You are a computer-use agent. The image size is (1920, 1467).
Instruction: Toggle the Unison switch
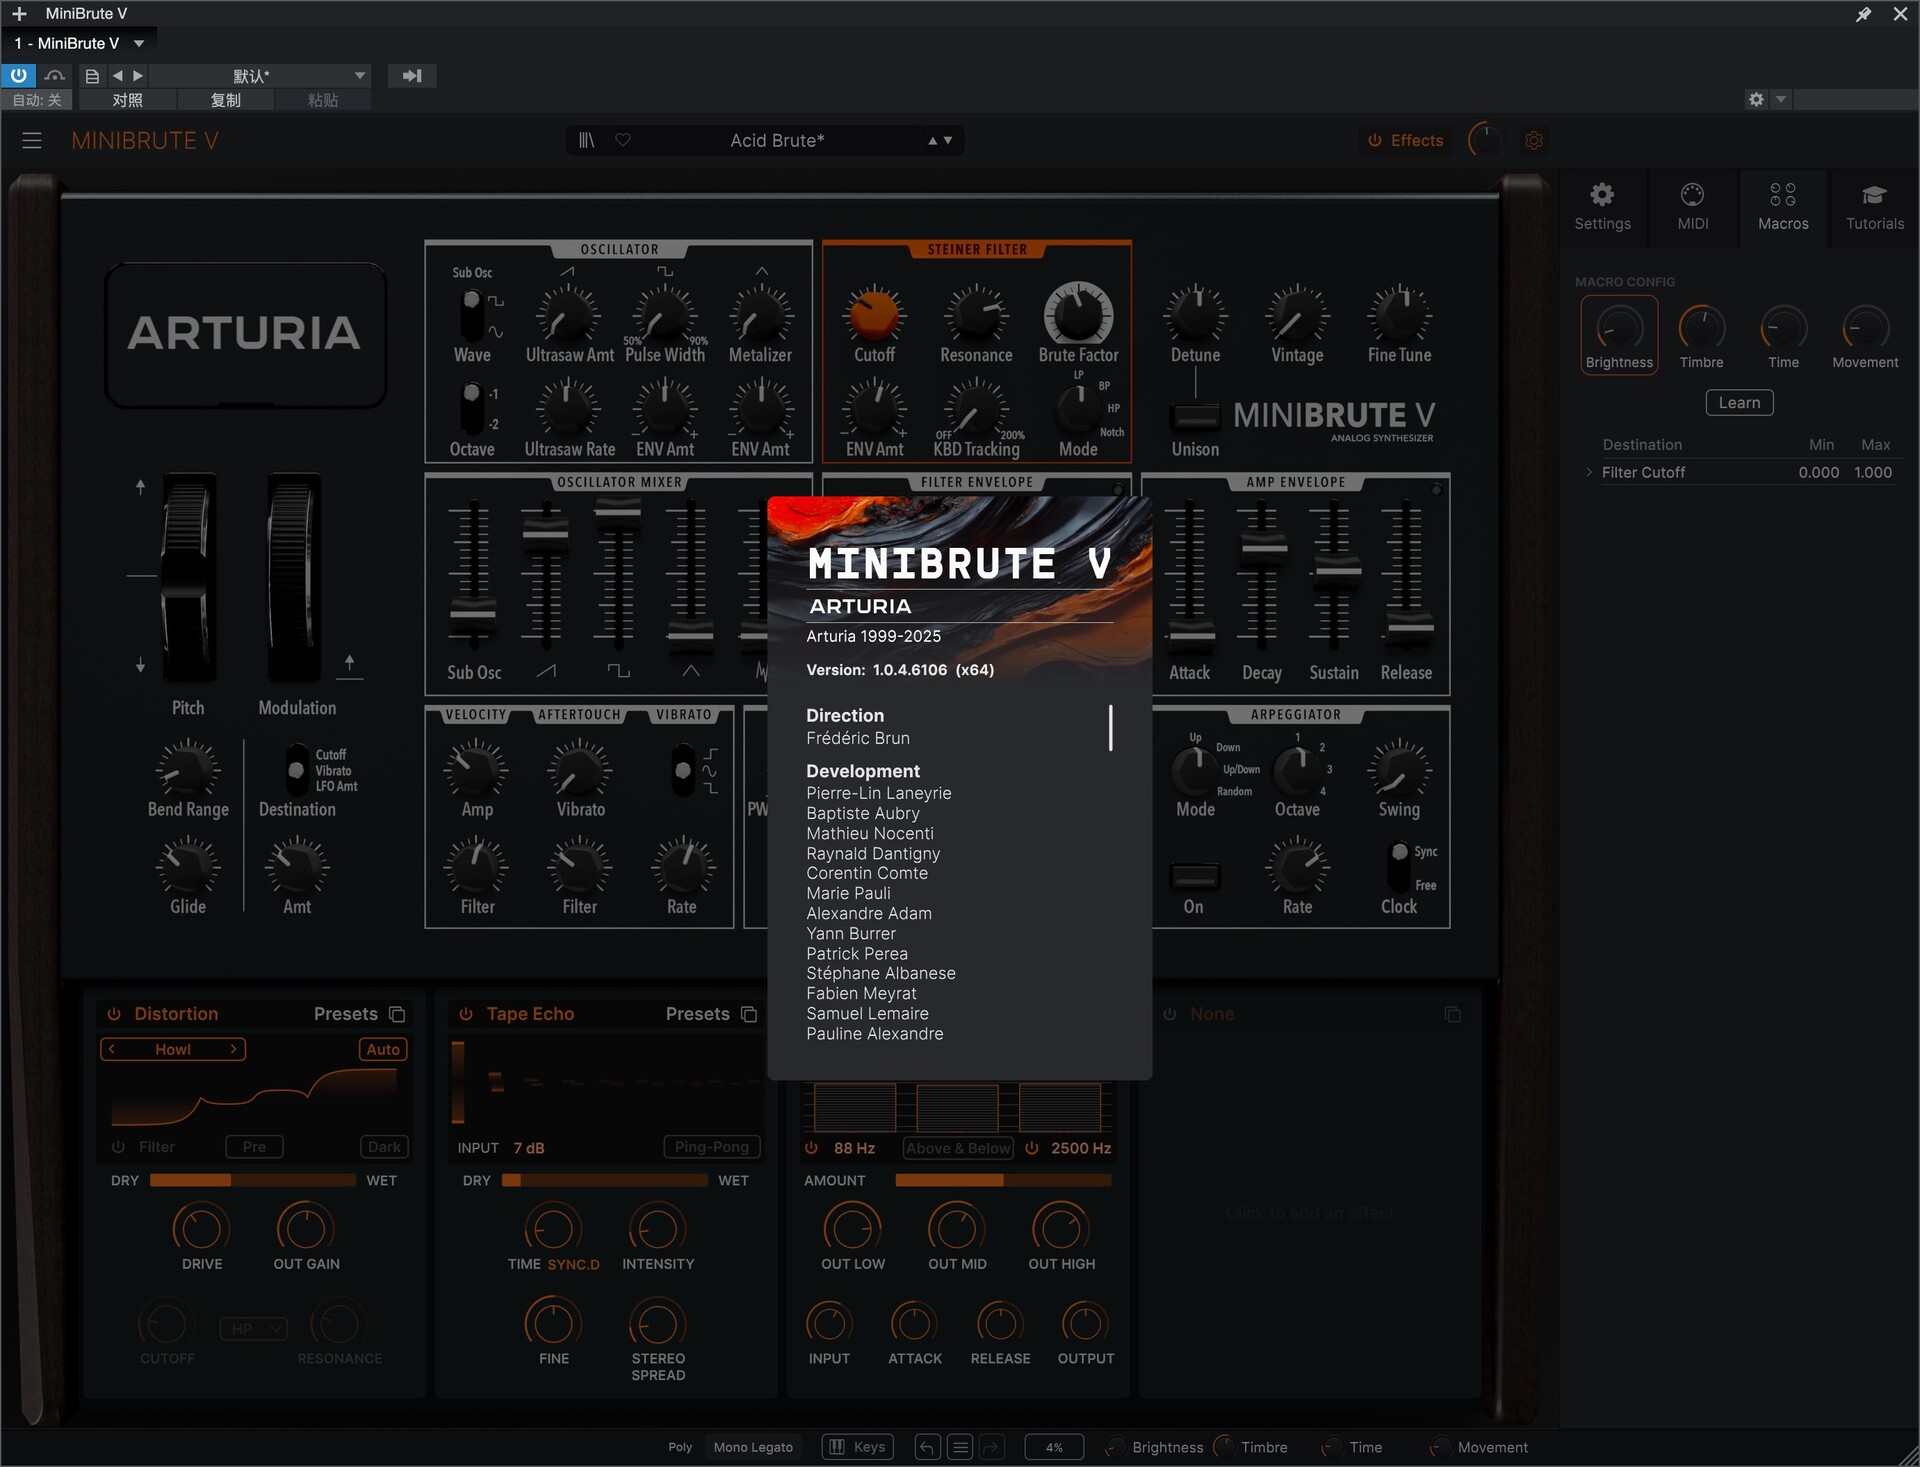pos(1195,416)
